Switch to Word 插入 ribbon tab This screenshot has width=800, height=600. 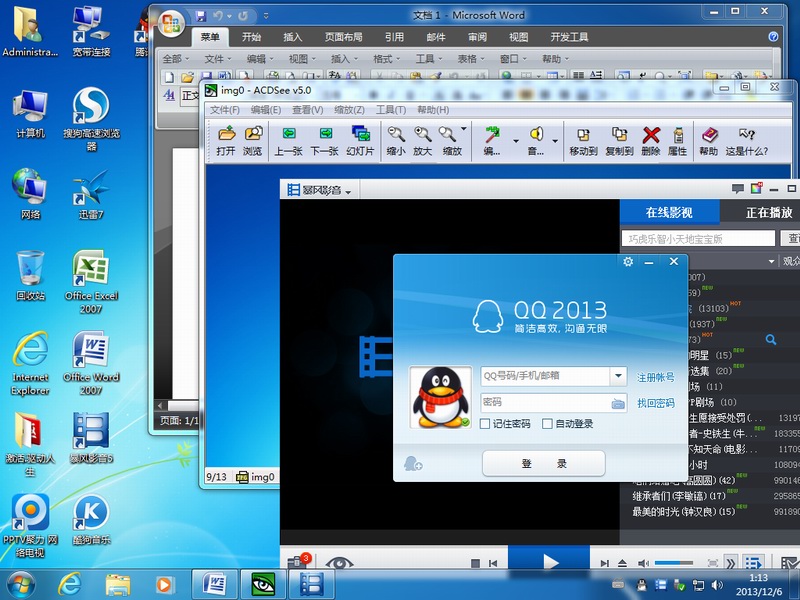(292, 37)
